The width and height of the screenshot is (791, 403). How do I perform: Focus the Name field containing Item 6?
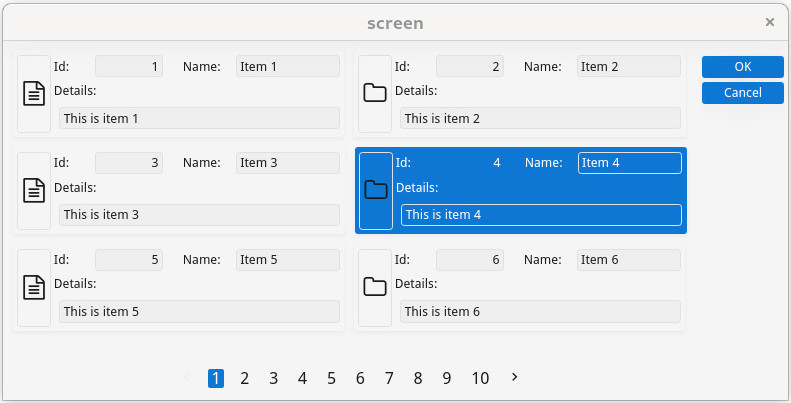[629, 260]
